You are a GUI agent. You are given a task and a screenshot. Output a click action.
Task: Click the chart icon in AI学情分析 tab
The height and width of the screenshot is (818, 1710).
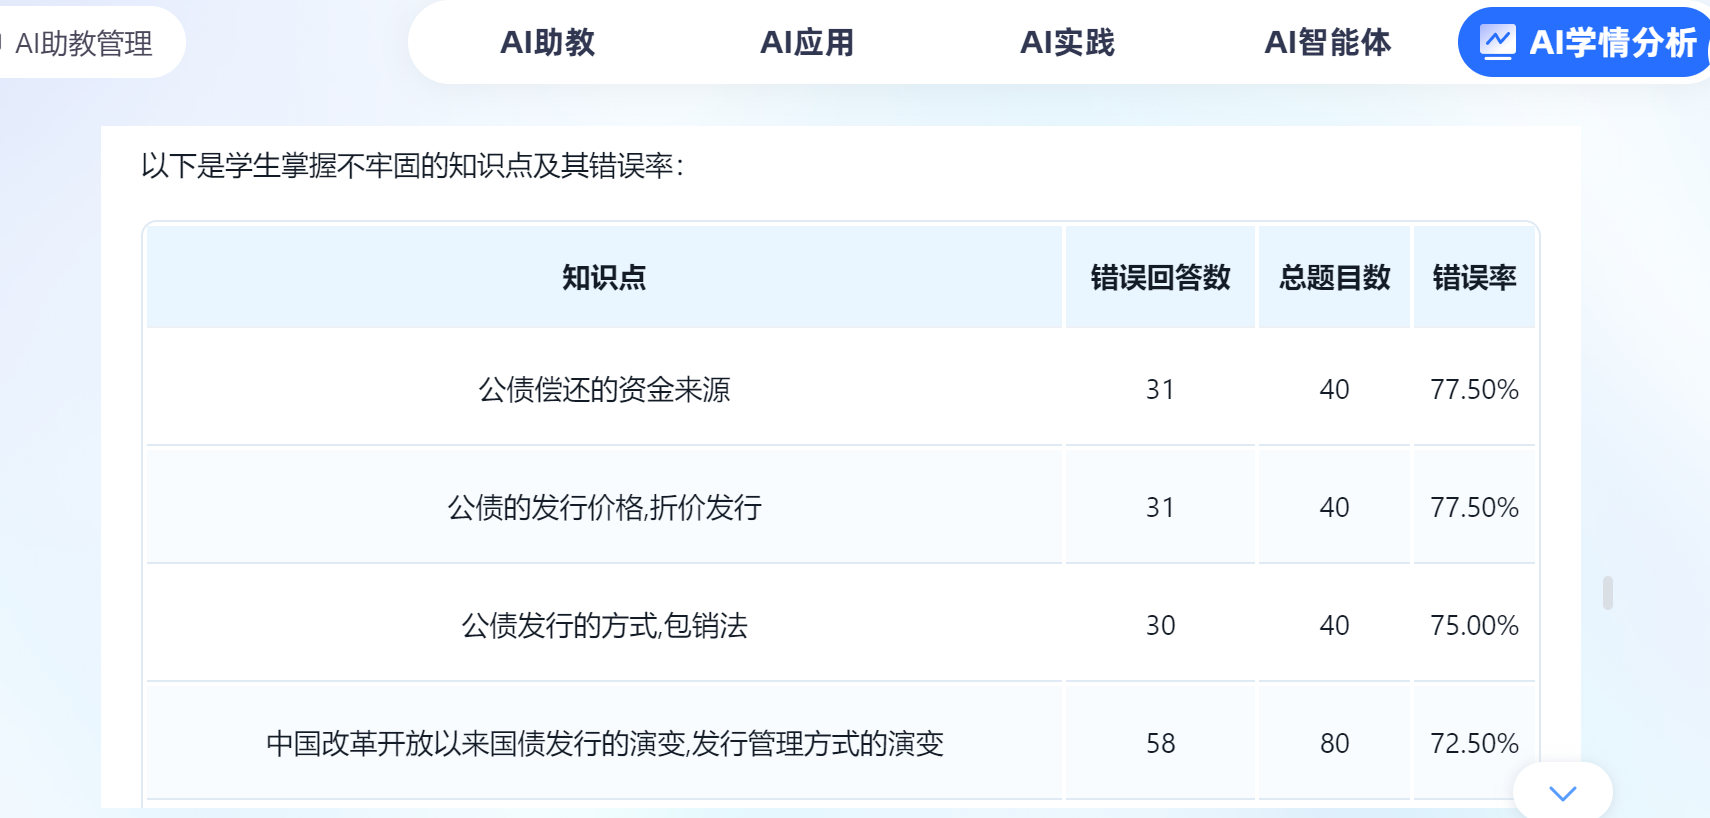pos(1497,42)
